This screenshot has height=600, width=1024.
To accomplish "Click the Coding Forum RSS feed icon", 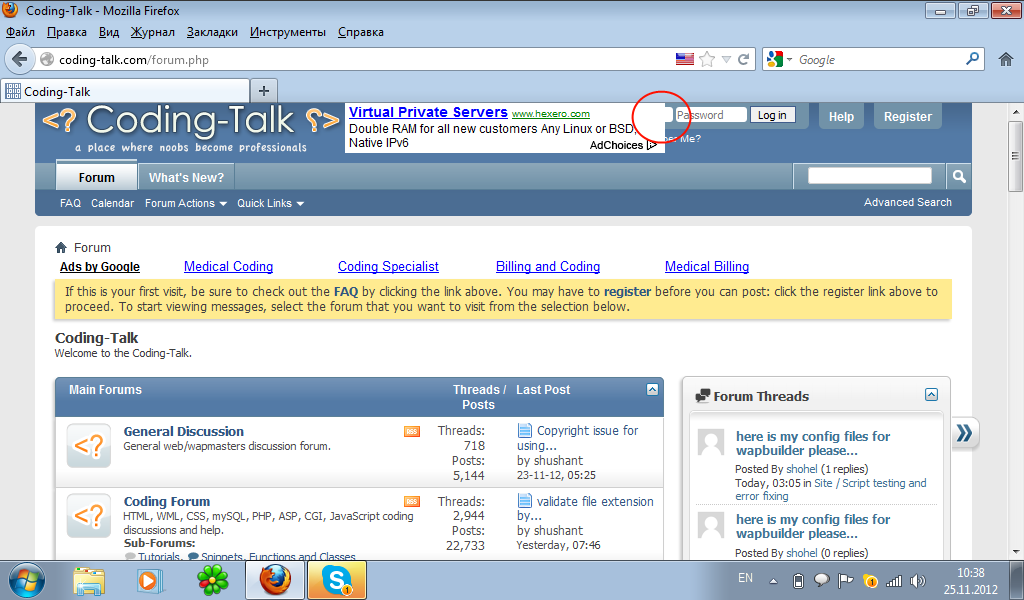I will pos(412,502).
